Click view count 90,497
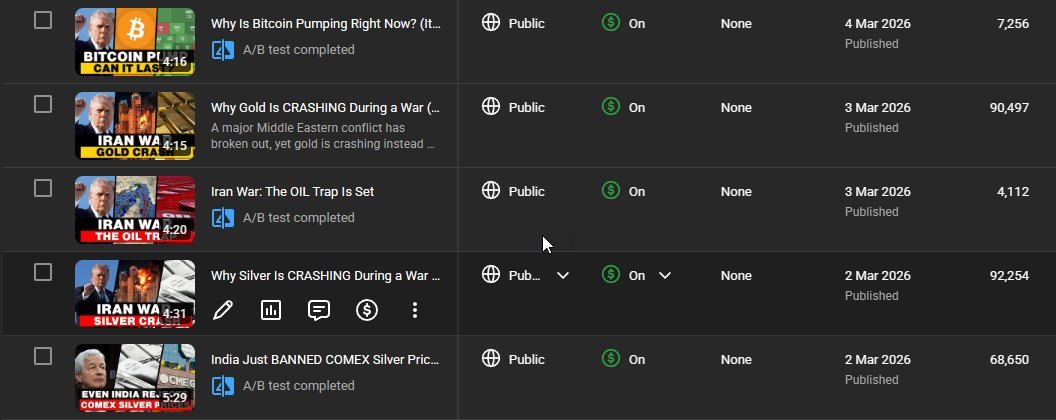1056x420 pixels. (1009, 108)
